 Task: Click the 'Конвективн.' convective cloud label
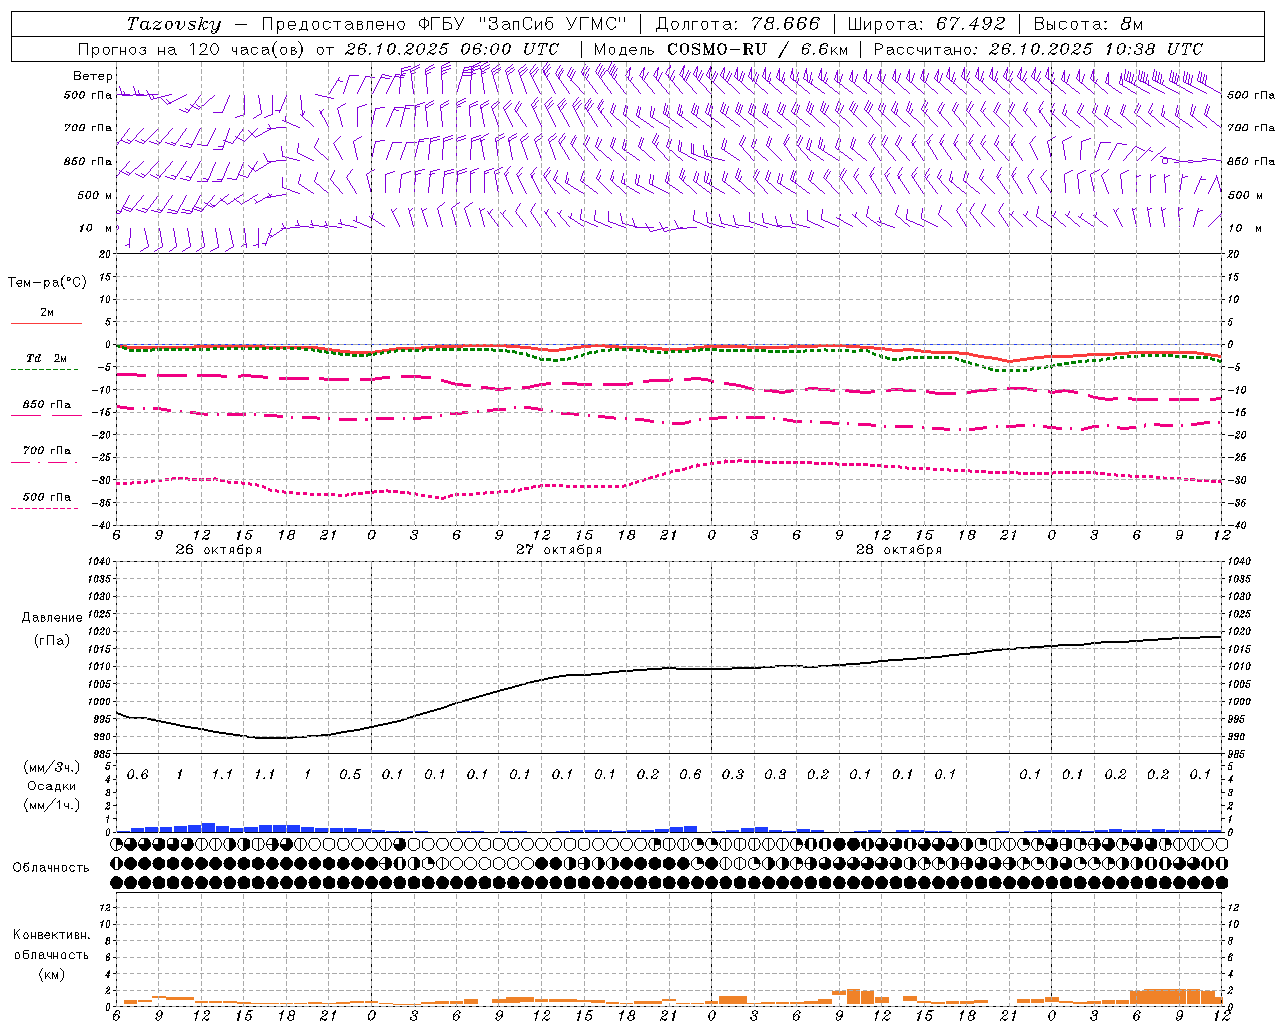click(51, 935)
